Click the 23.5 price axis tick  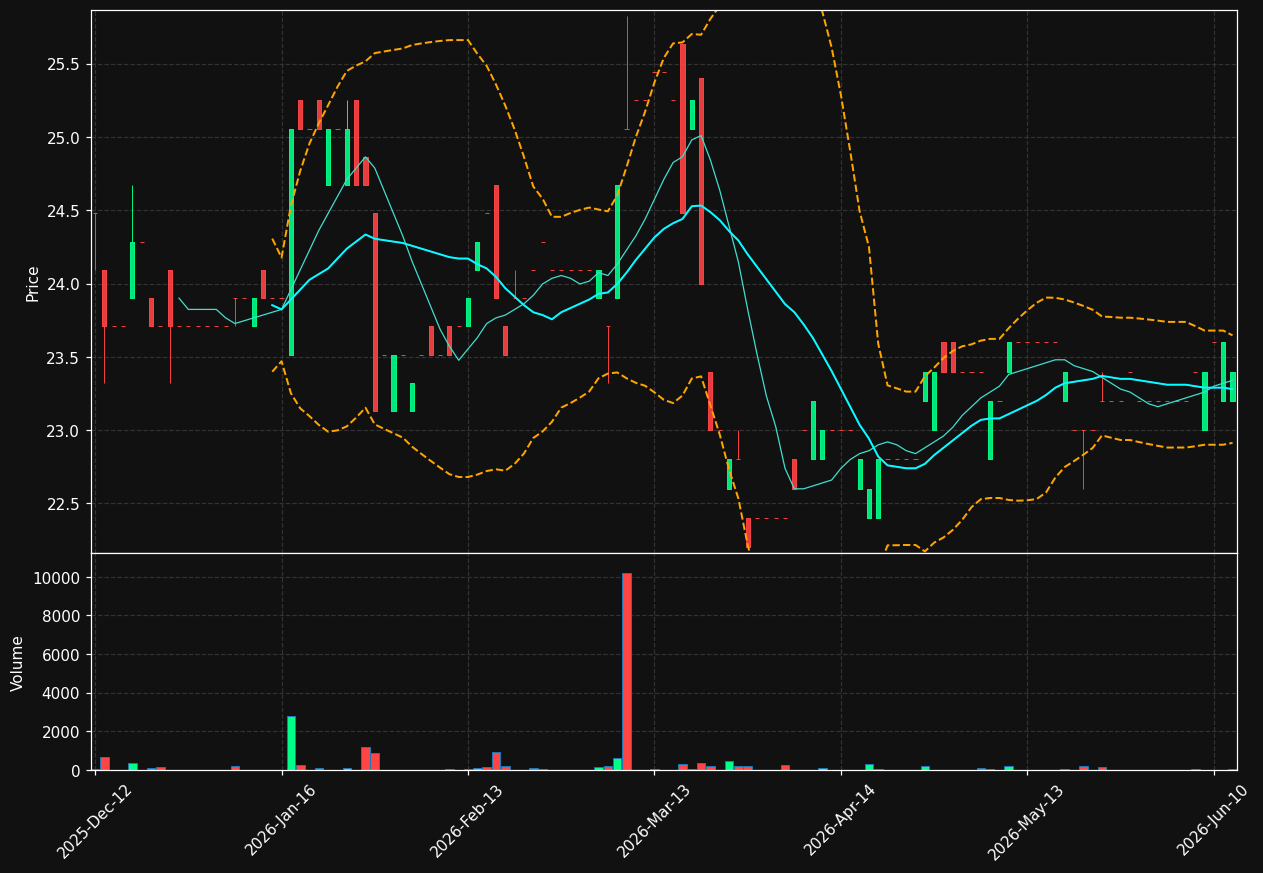coord(65,357)
